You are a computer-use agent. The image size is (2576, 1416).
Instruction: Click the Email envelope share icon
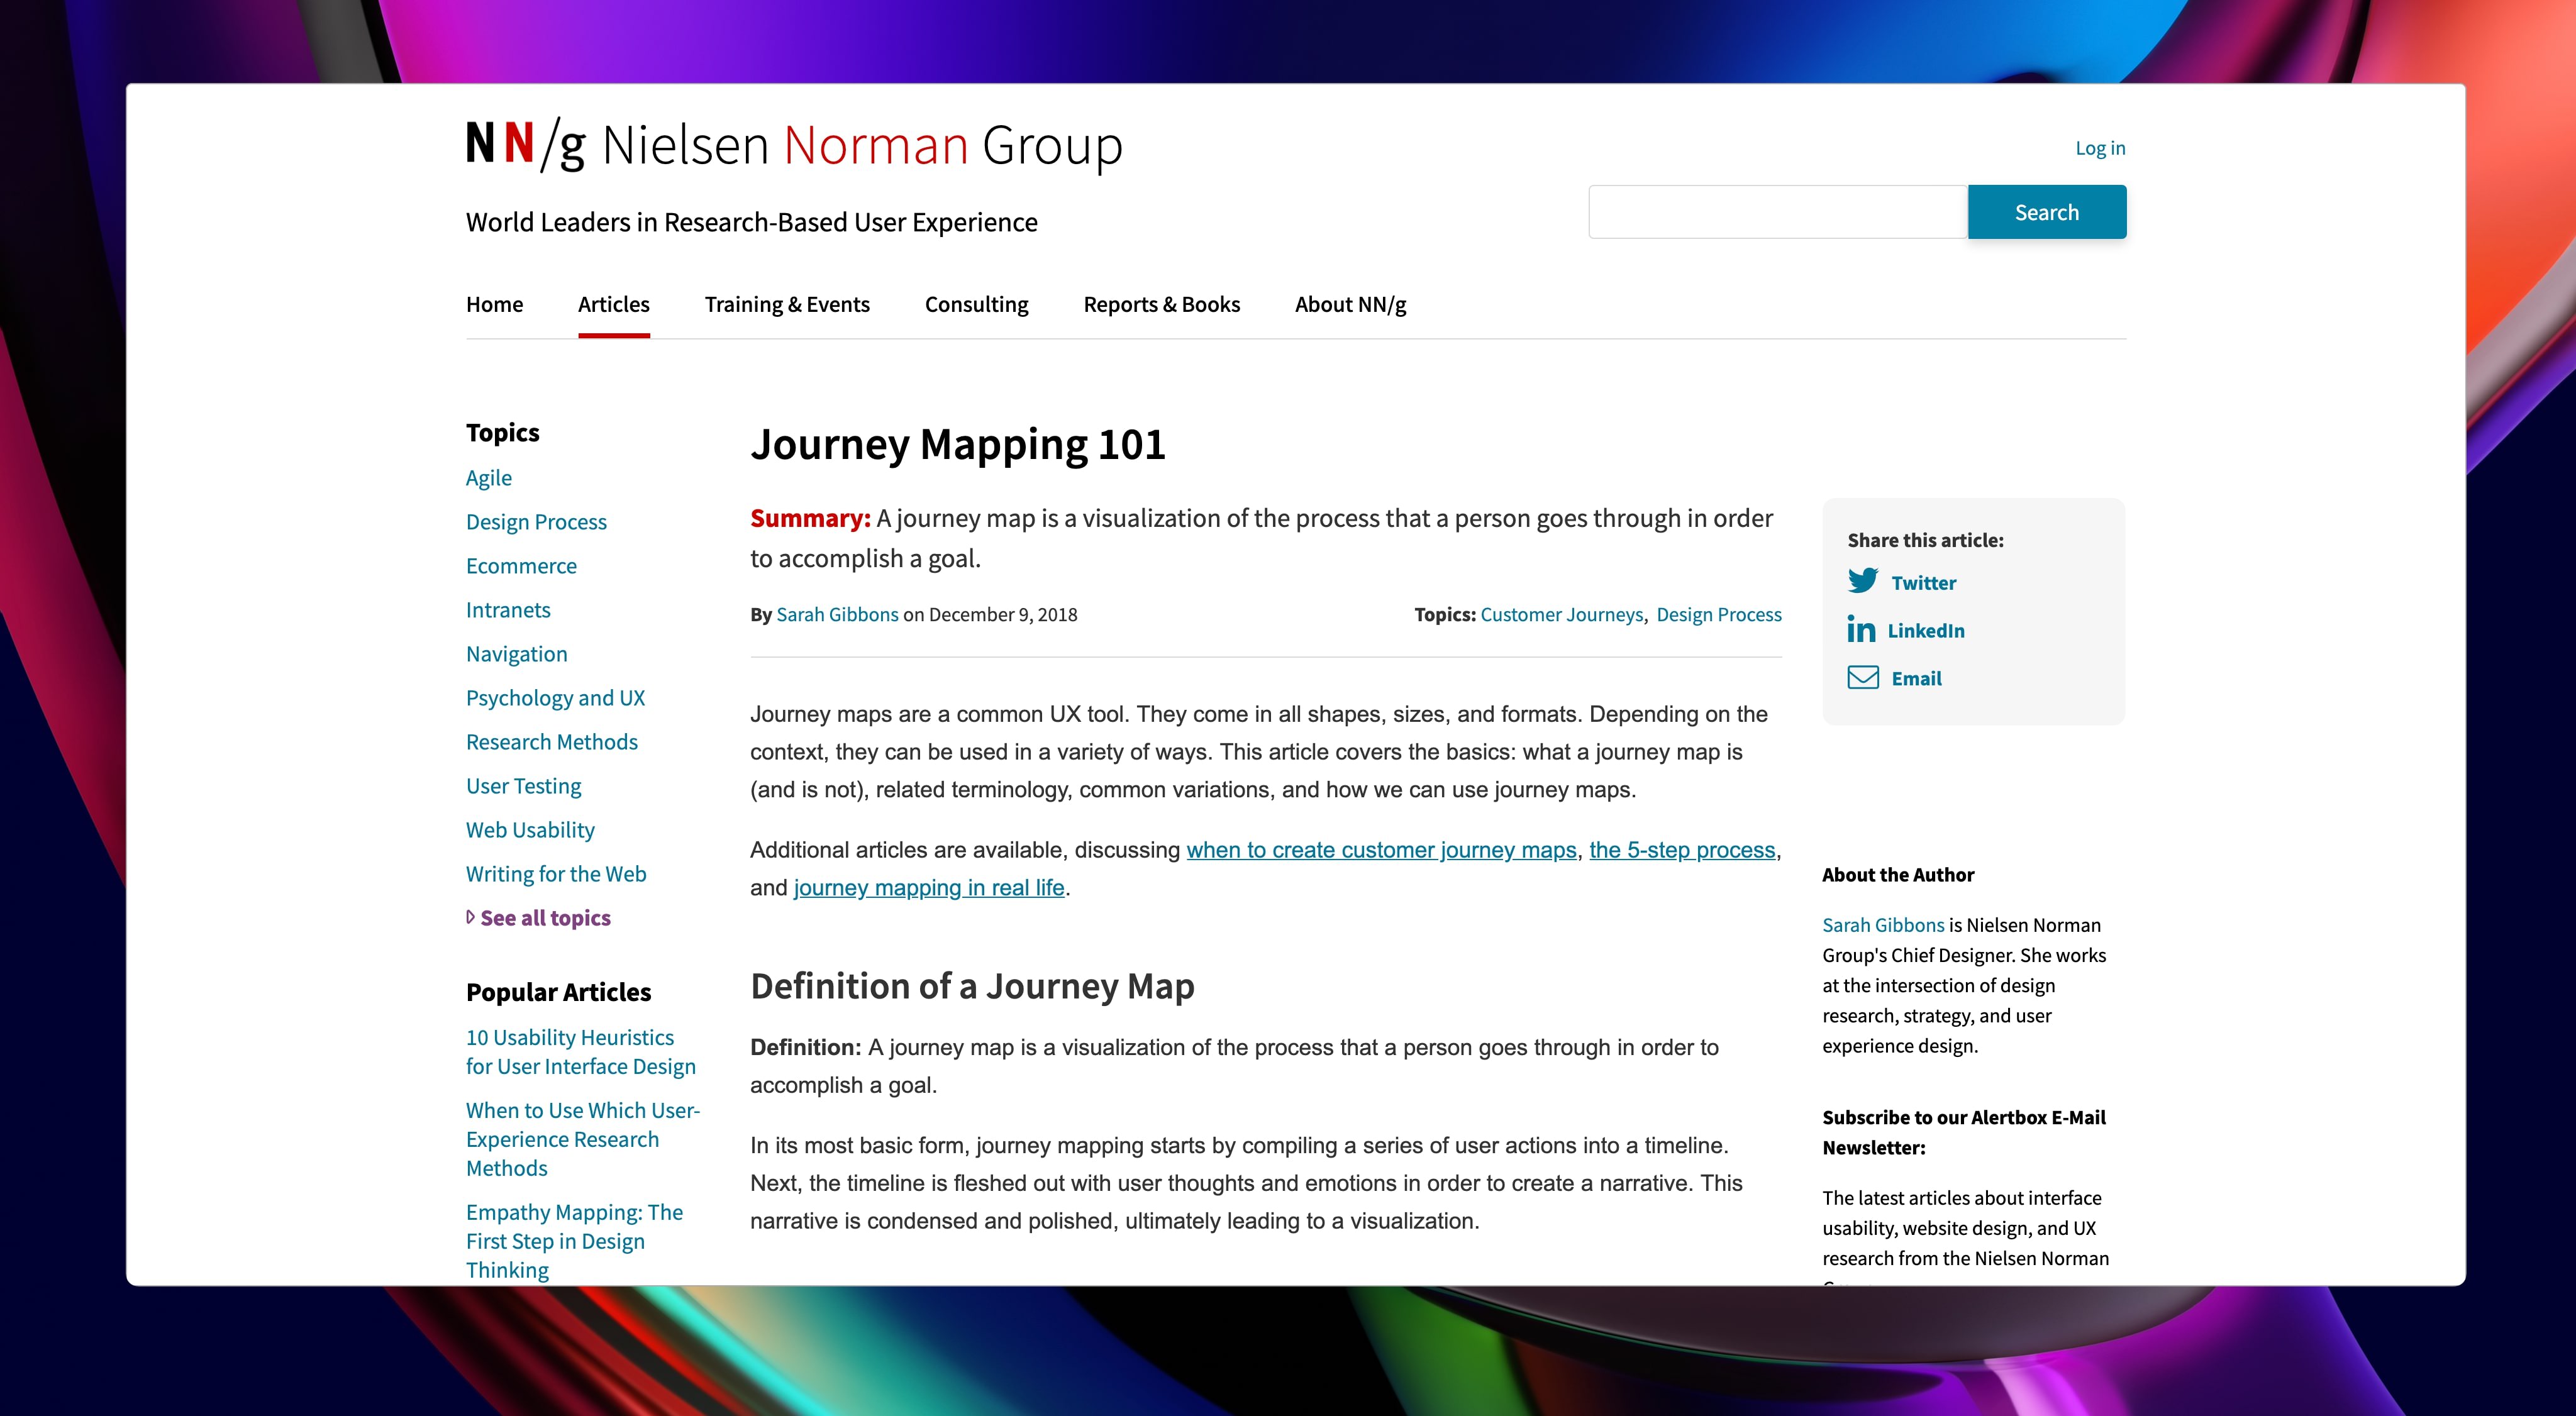1862,678
